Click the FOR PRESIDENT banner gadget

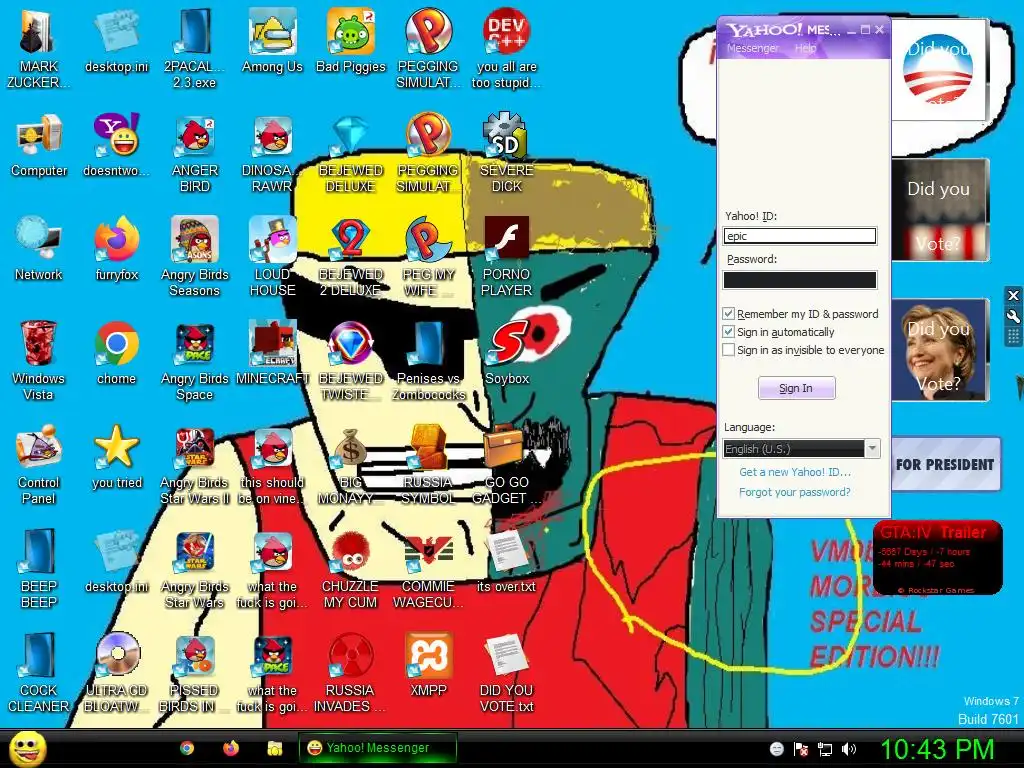point(945,465)
